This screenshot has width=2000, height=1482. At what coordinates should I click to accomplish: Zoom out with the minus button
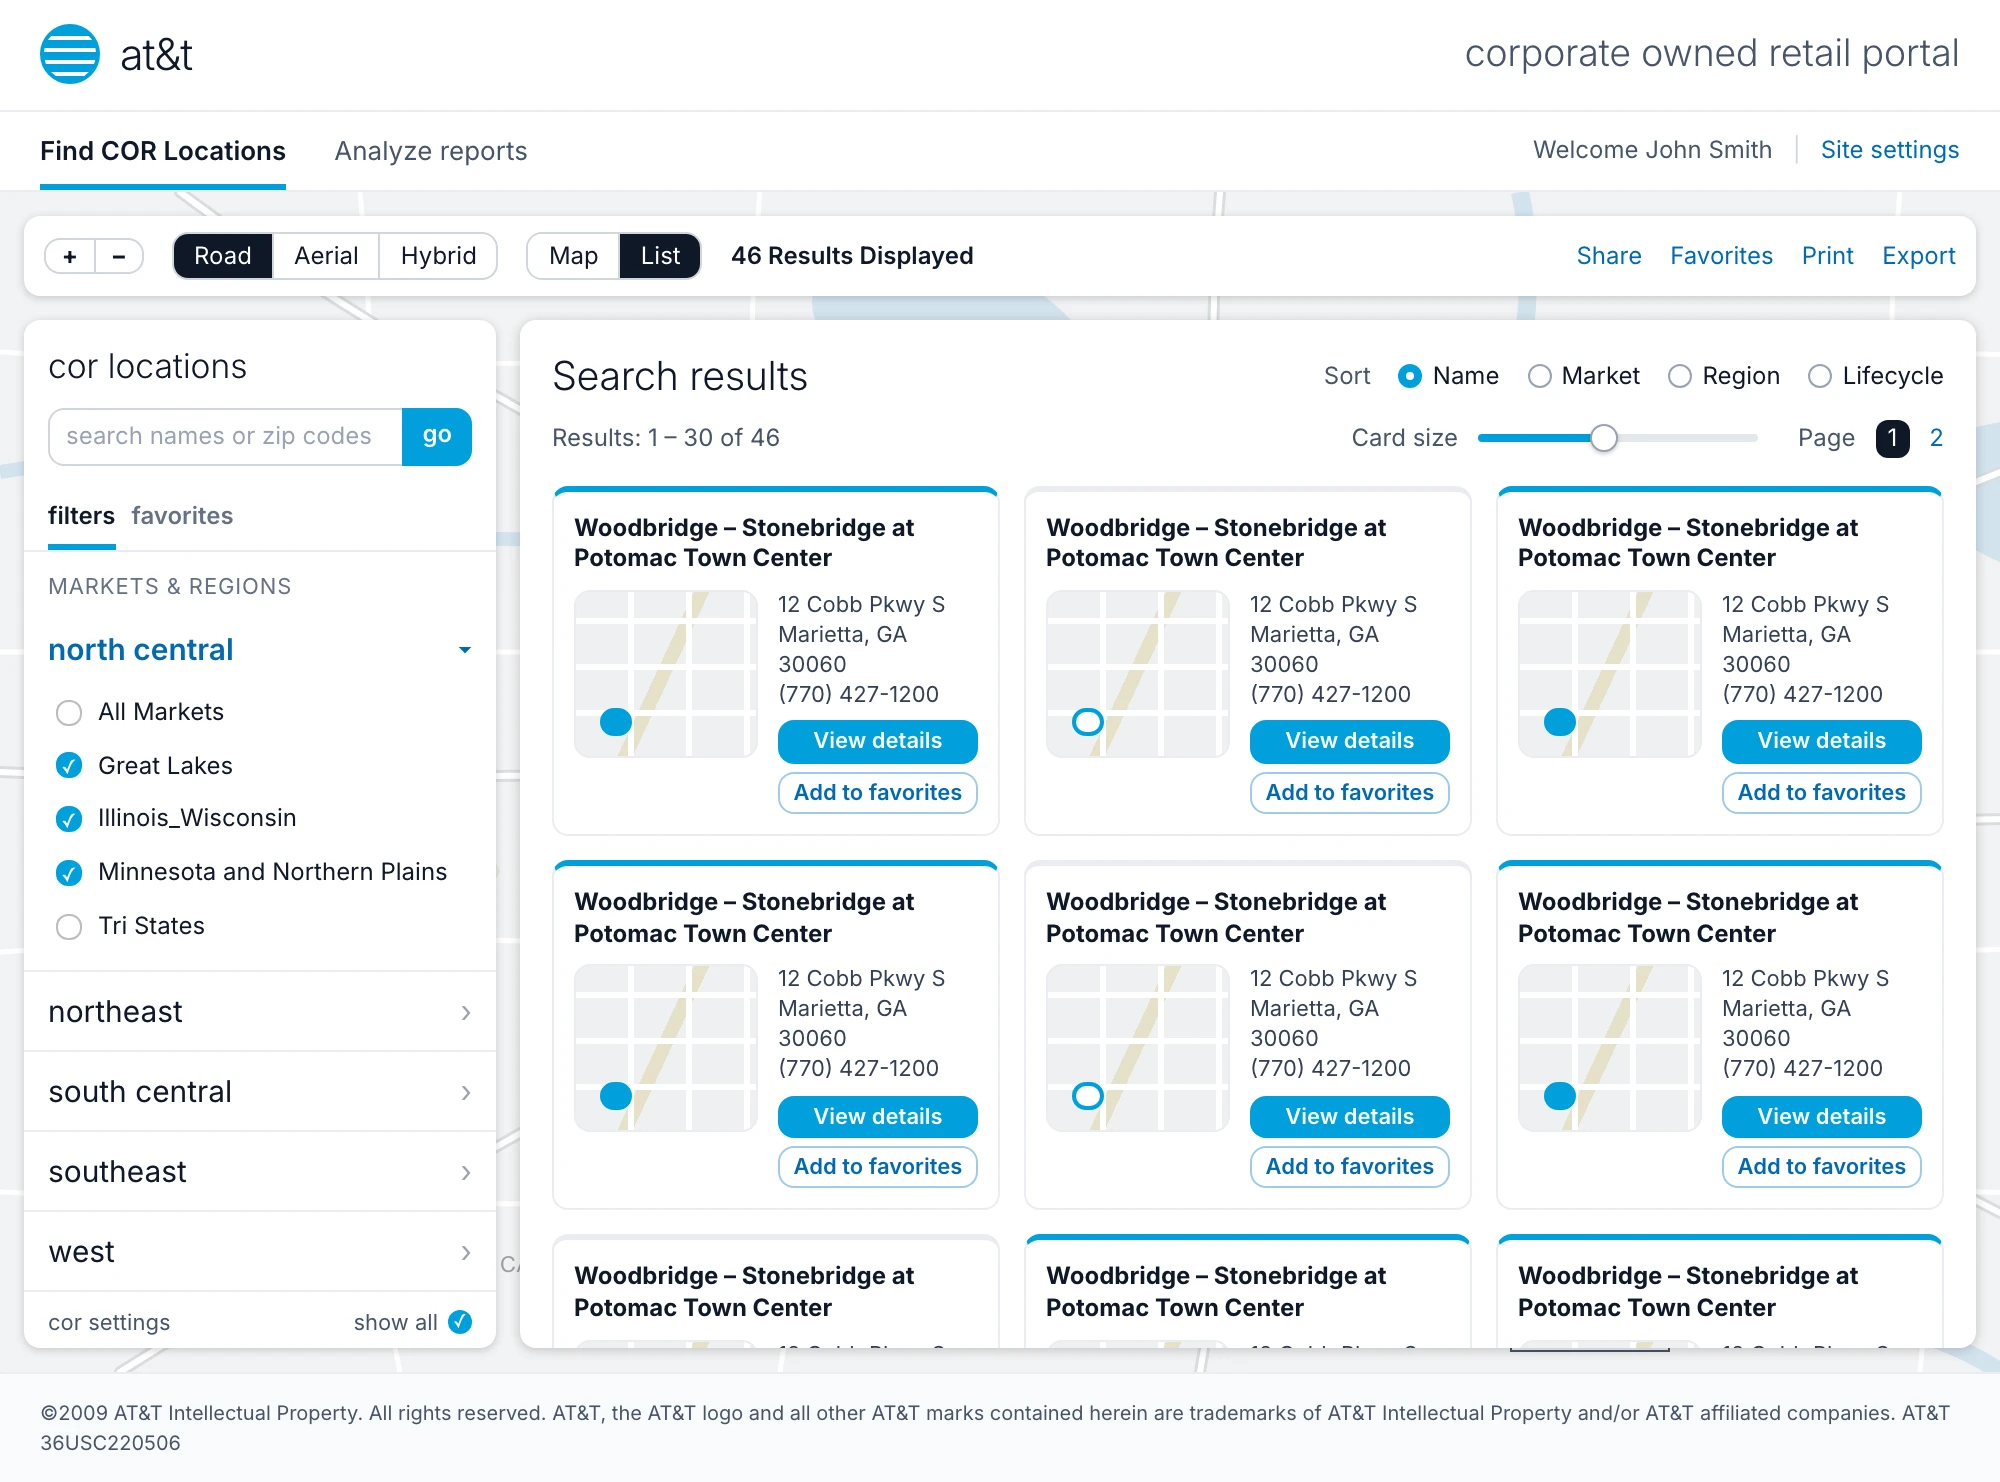119,257
